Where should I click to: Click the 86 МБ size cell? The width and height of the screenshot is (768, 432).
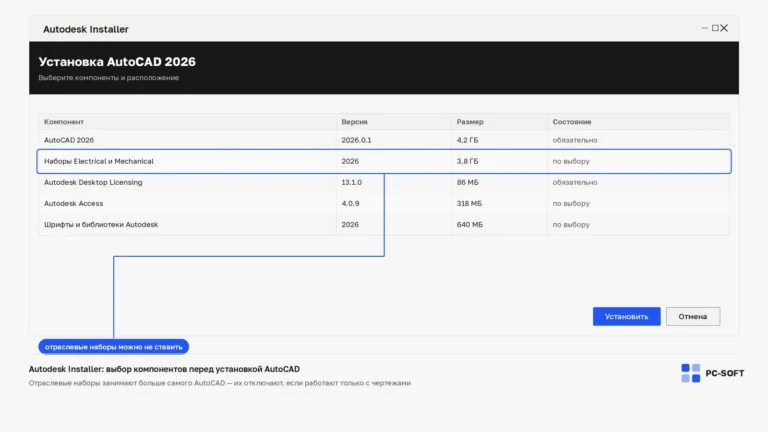[x=467, y=182]
